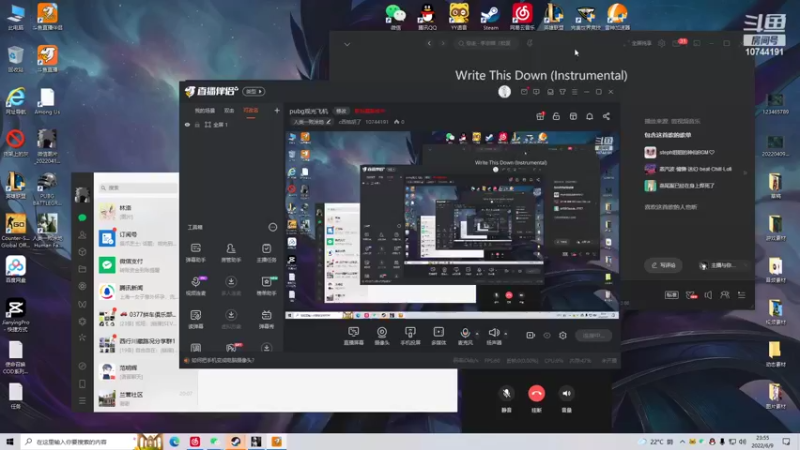Add a new scene with plus icon

(277, 110)
